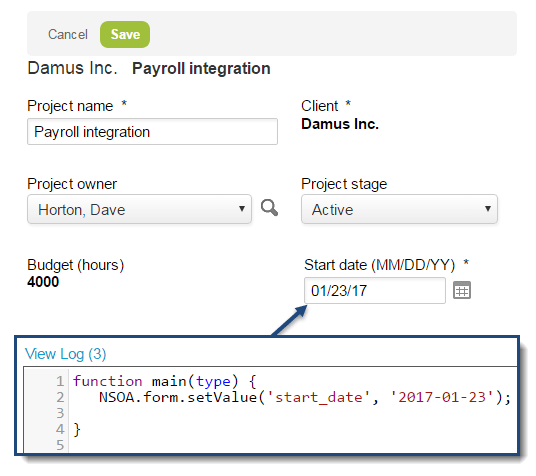The image size is (536, 476).
Task: Click the Payroll integration page heading
Action: [x=201, y=68]
